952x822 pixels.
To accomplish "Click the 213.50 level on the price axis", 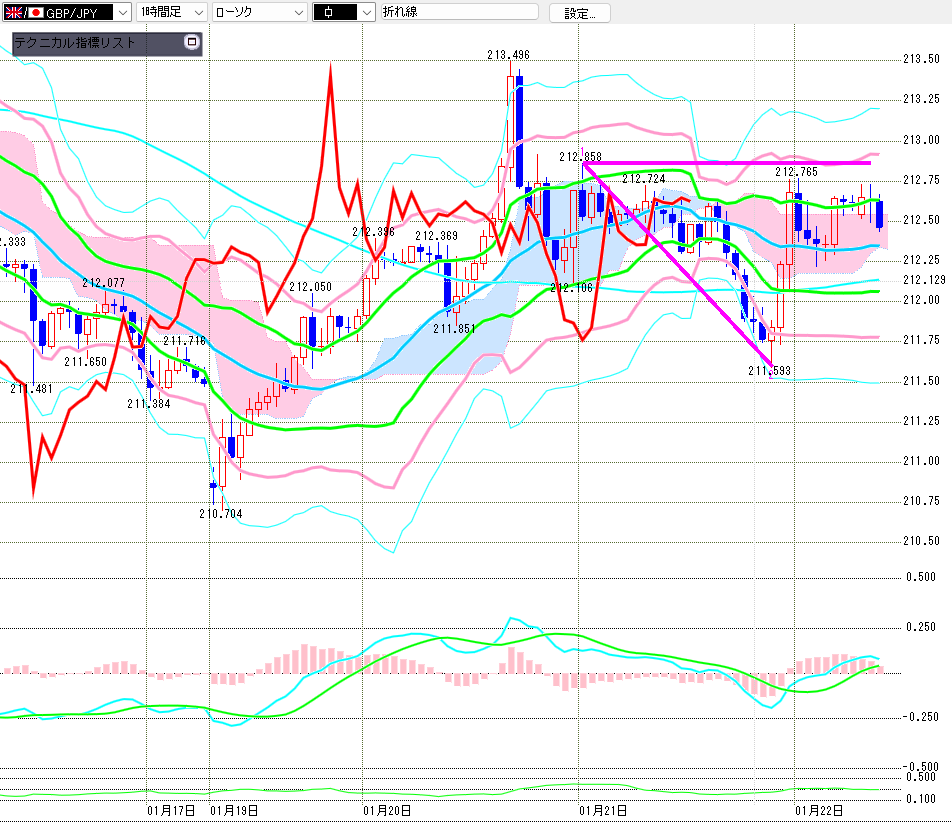I will click(x=921, y=59).
